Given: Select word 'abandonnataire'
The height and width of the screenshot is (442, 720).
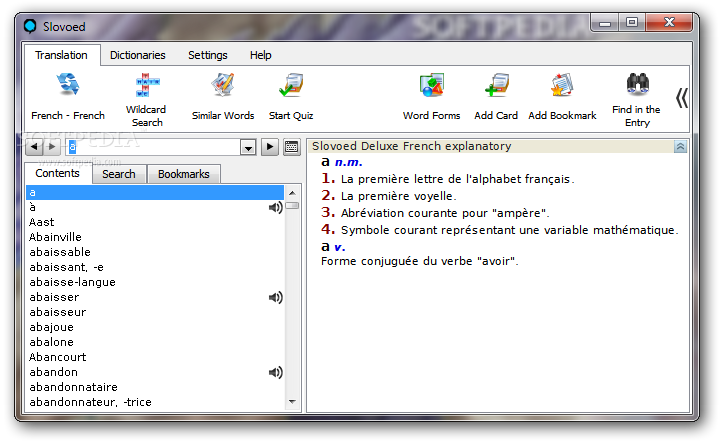Looking at the screenshot, I should point(73,387).
